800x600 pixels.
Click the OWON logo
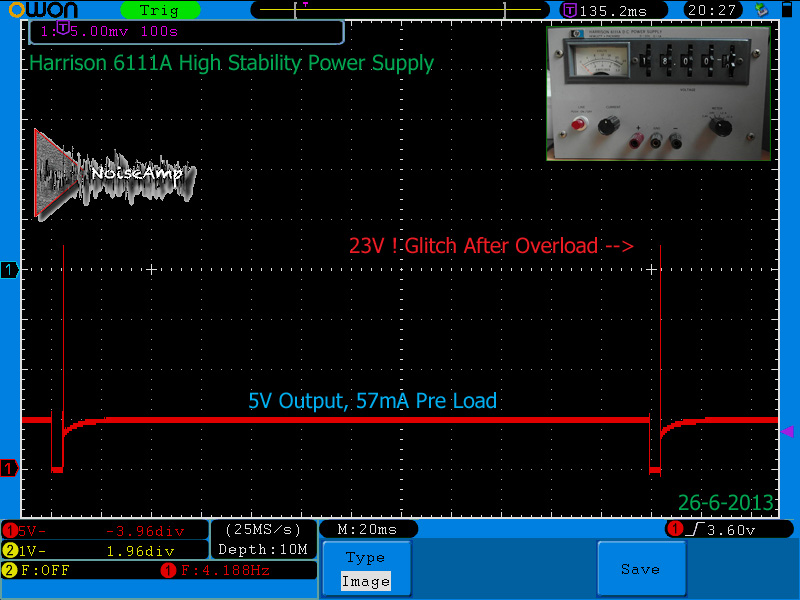[43, 10]
